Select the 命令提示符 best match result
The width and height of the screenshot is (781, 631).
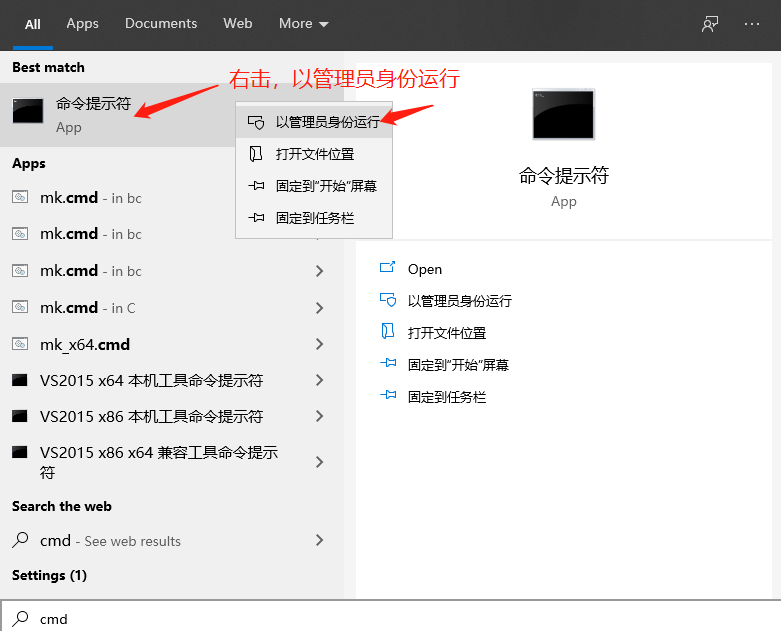[118, 115]
